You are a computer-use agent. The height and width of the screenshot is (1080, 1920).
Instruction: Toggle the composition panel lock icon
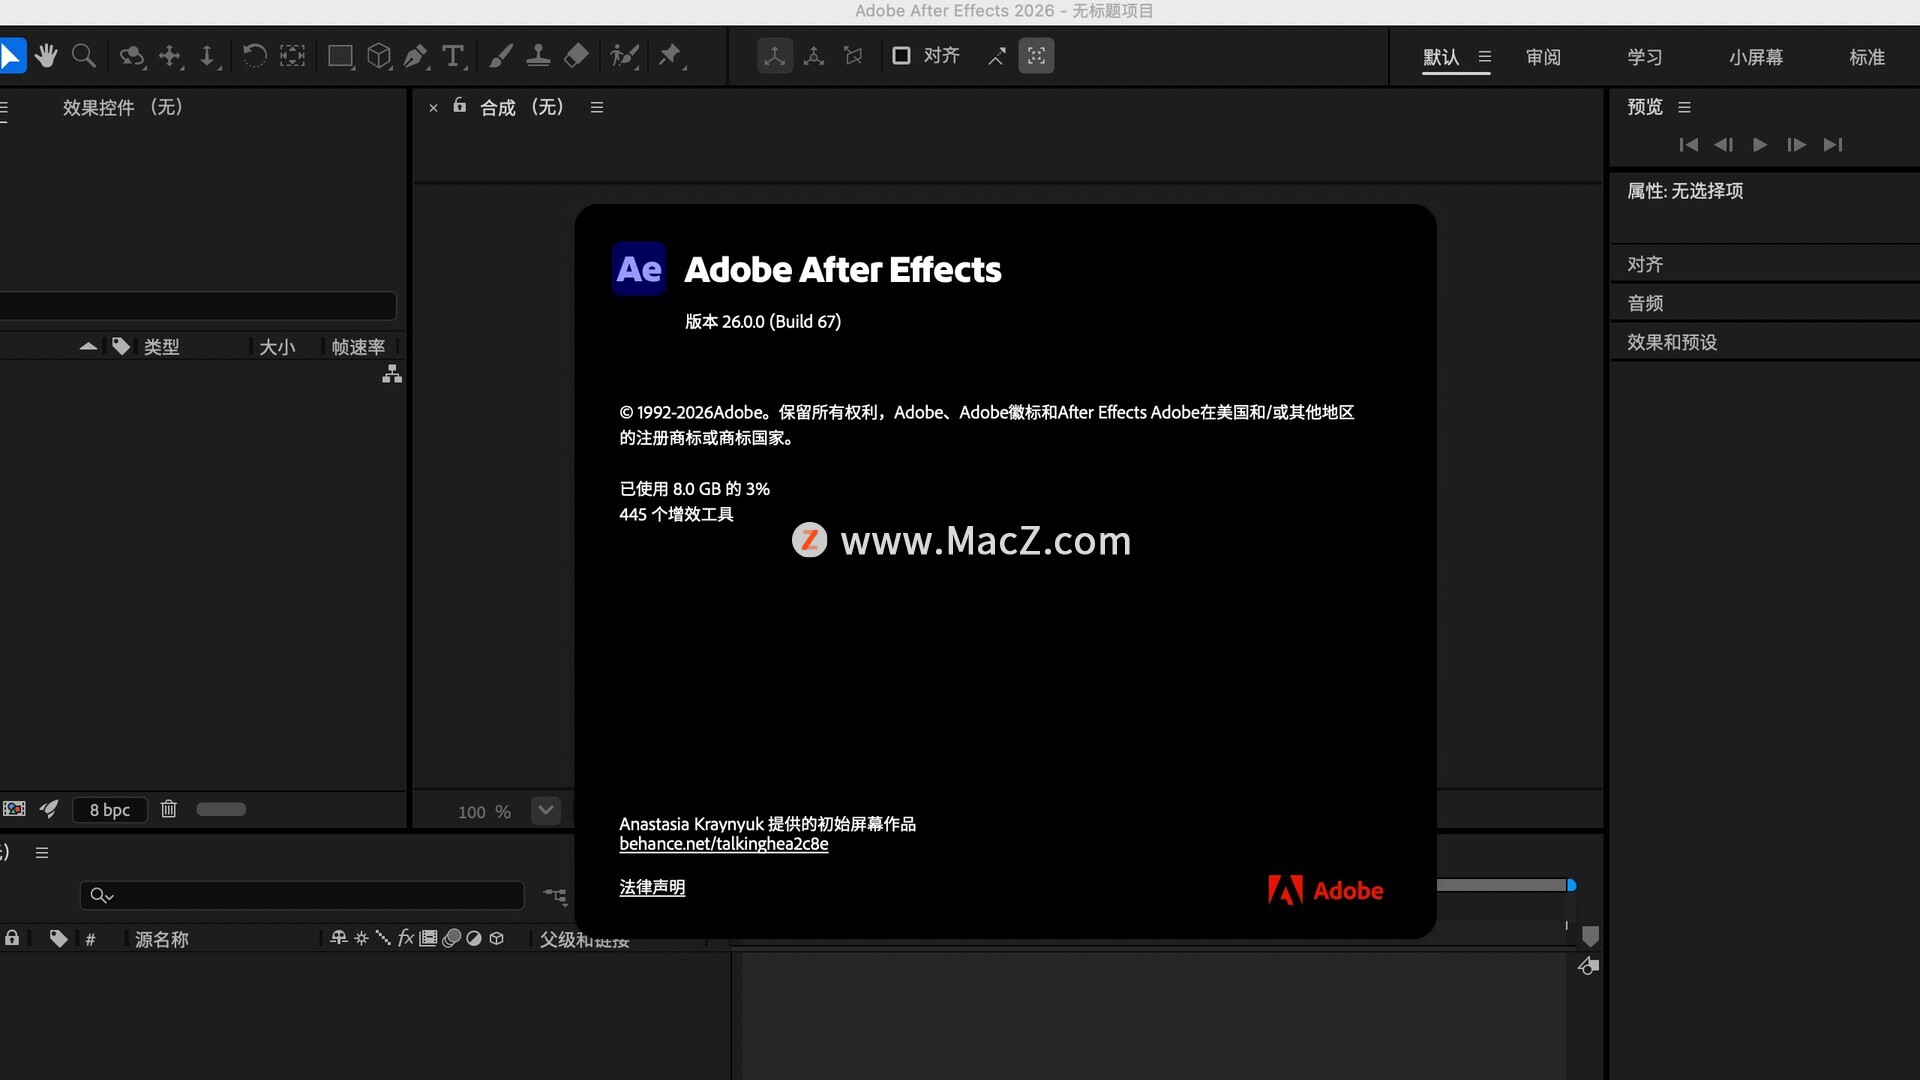(x=460, y=106)
